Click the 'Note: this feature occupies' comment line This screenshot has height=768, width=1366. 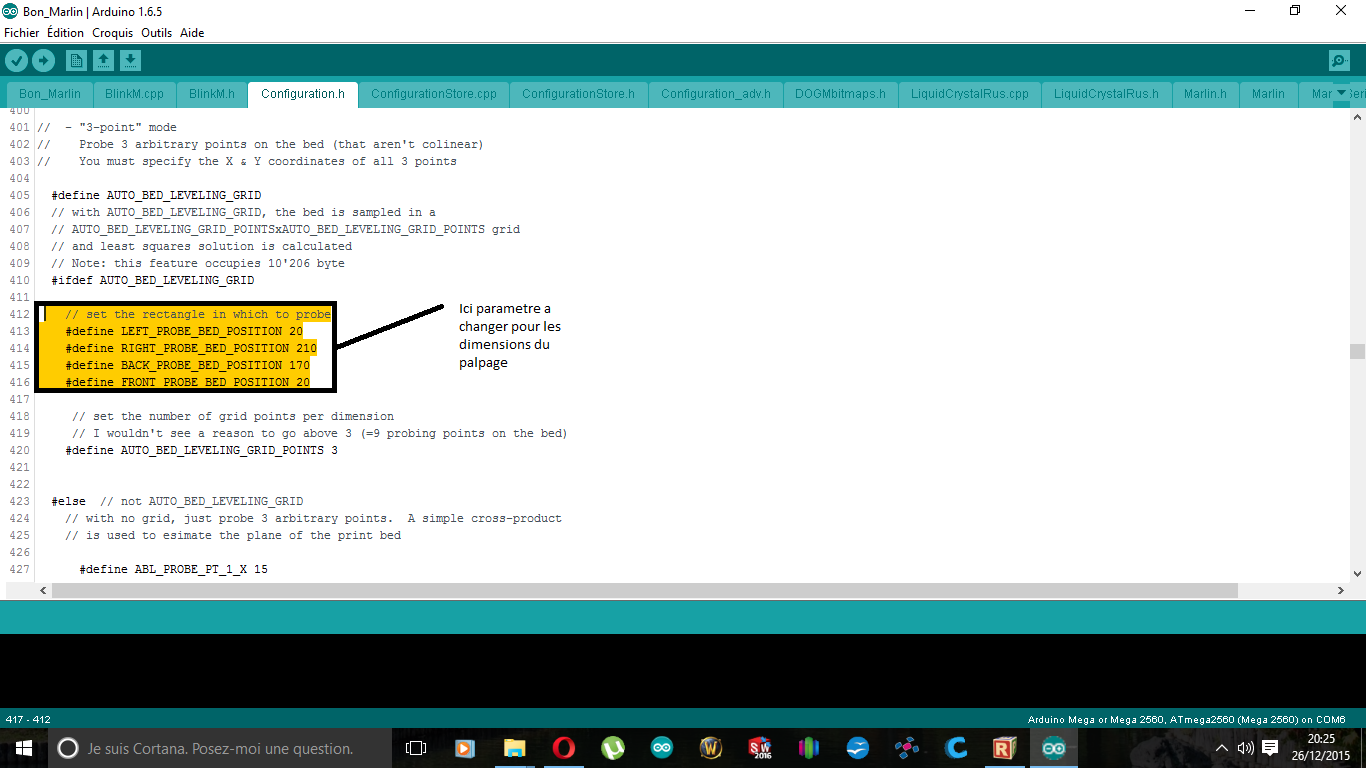click(198, 263)
